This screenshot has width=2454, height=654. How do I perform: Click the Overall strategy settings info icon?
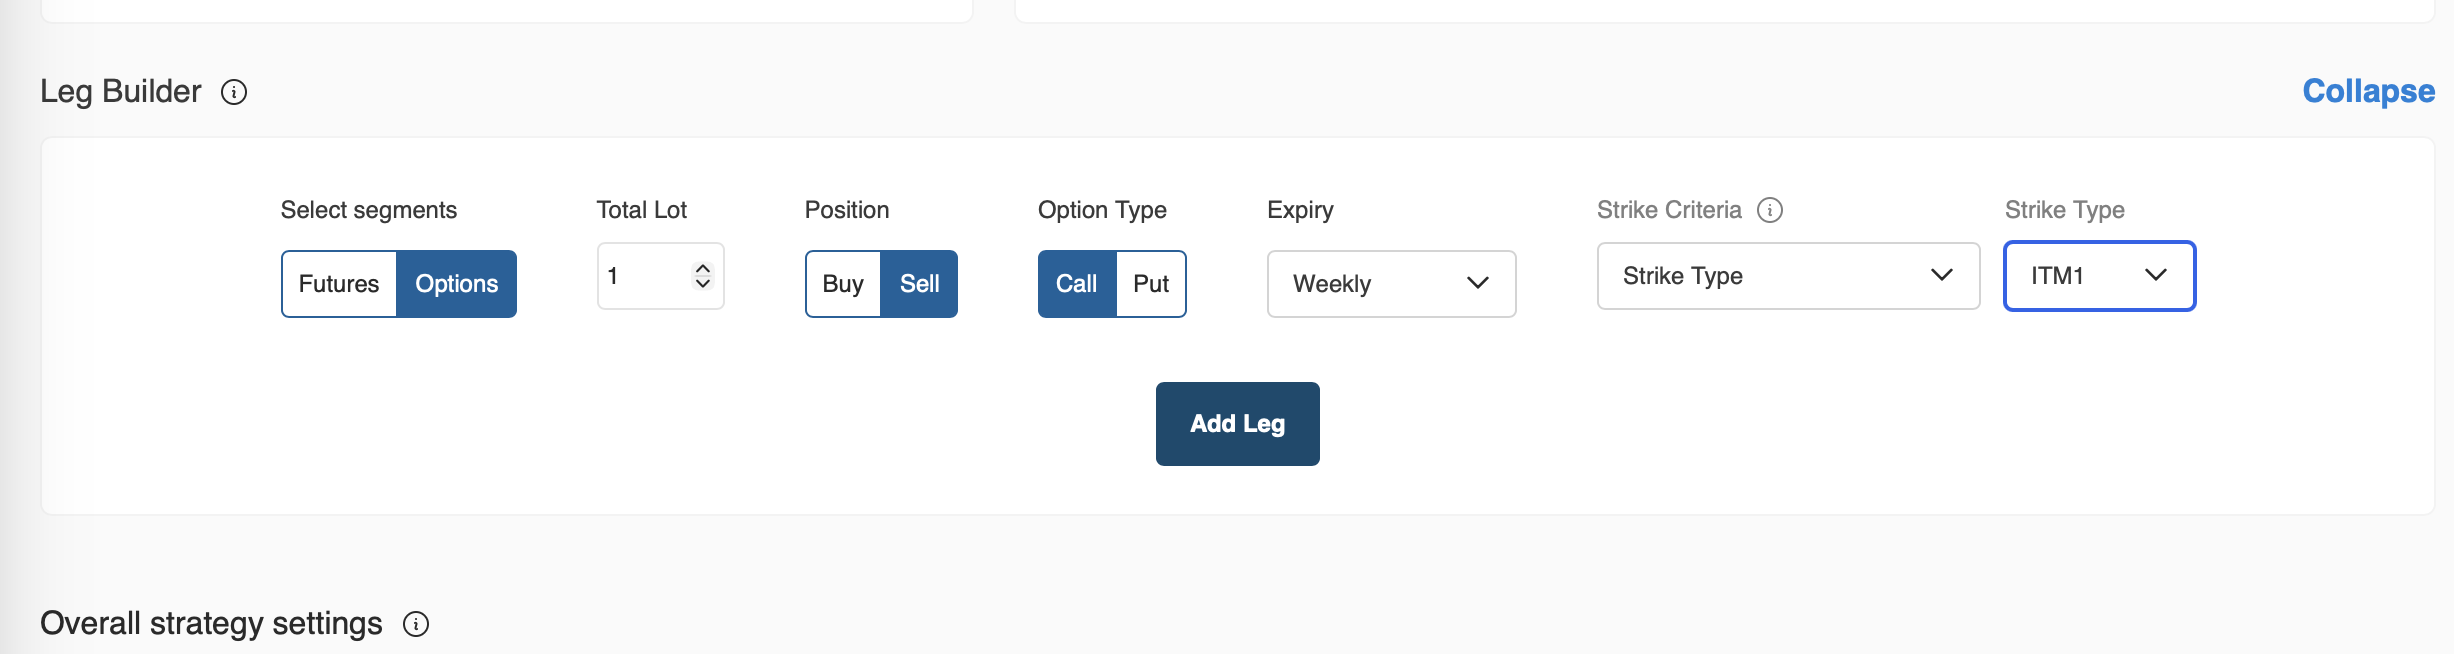click(416, 624)
